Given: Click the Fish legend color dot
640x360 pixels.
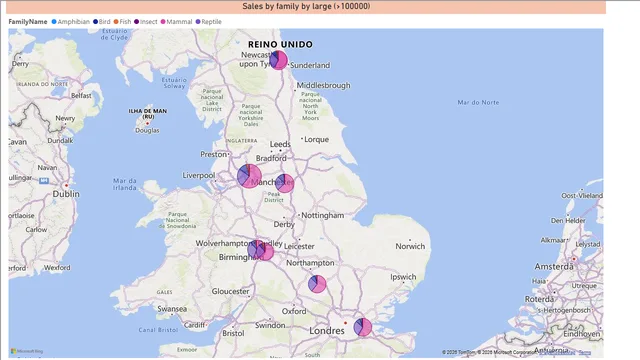Looking at the screenshot, I should pyautogui.click(x=116, y=22).
